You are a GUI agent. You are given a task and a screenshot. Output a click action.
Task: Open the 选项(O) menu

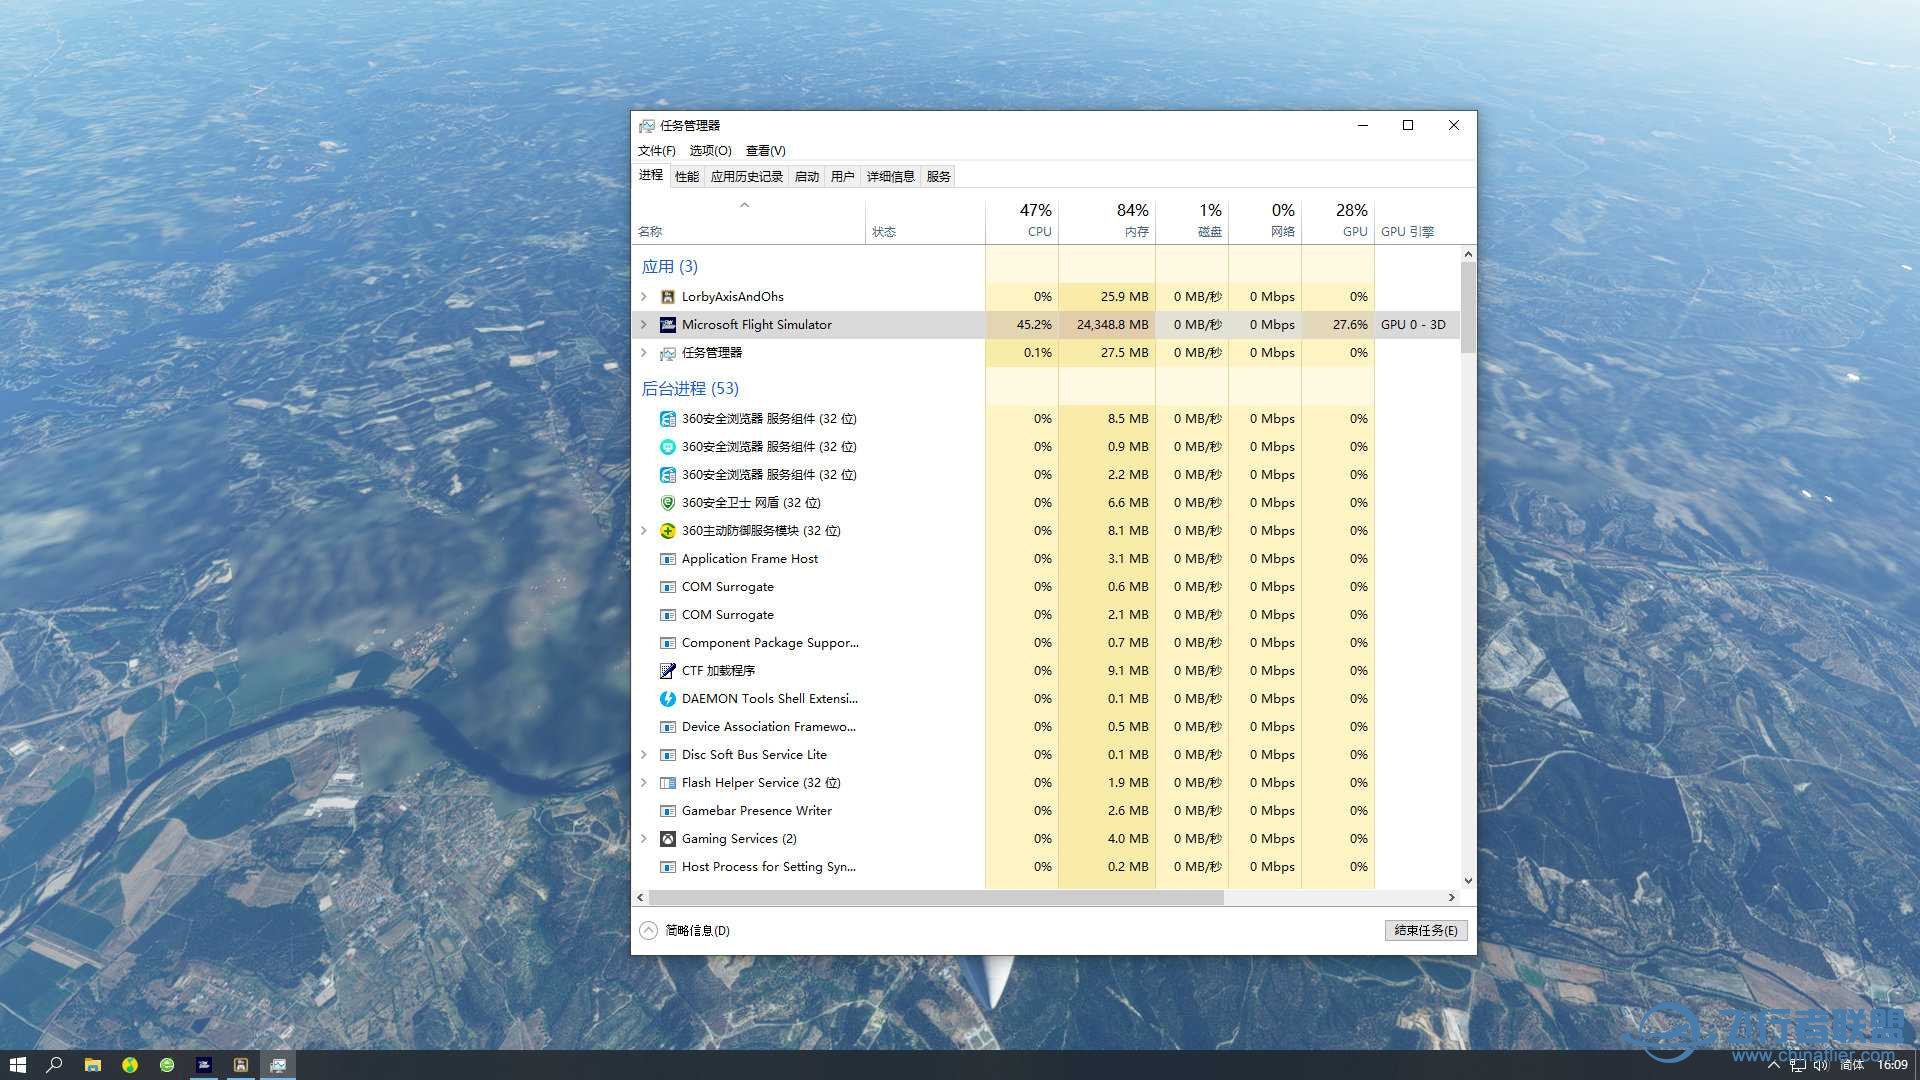pyautogui.click(x=710, y=151)
